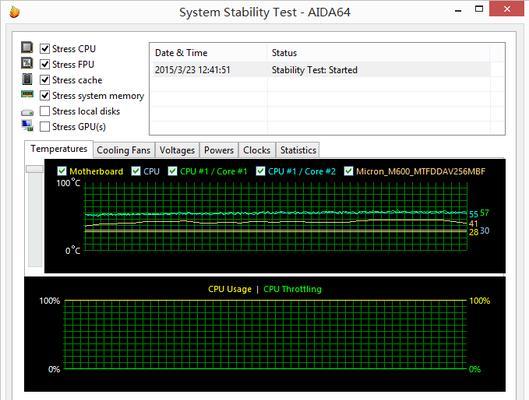529x400 pixels.
Task: Enable the Stress GPU(s) checkbox
Action: [x=45, y=126]
